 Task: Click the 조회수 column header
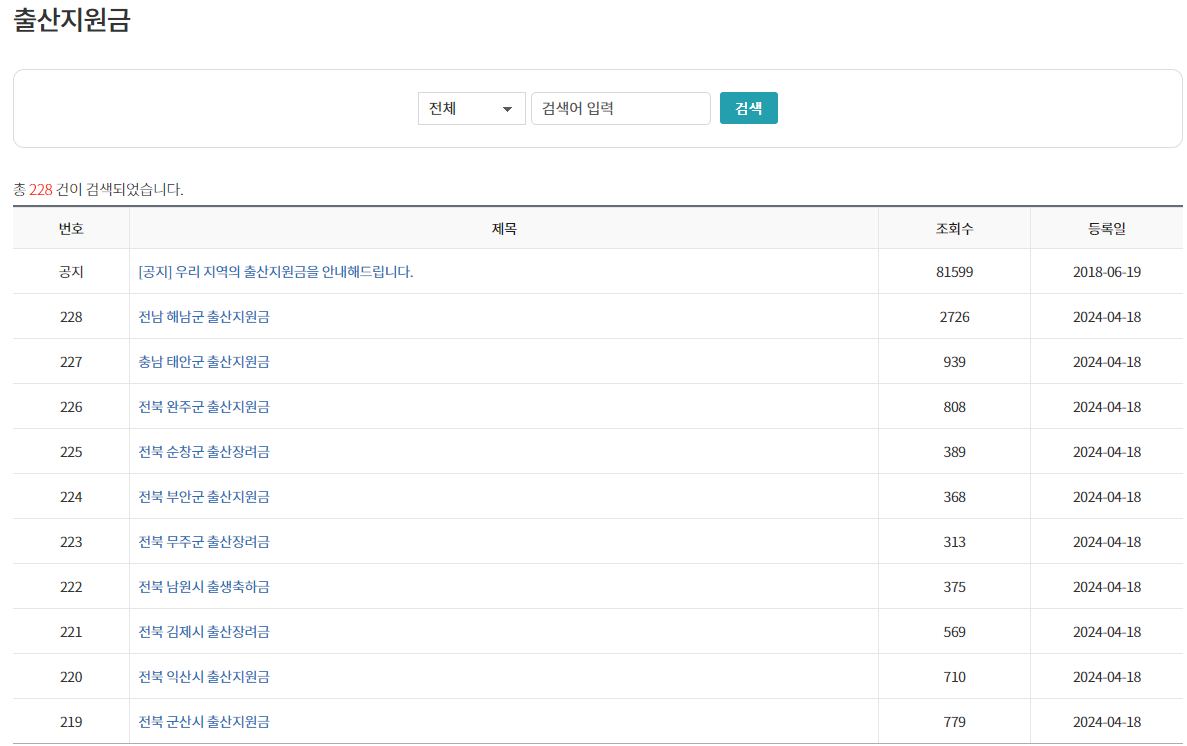955,229
